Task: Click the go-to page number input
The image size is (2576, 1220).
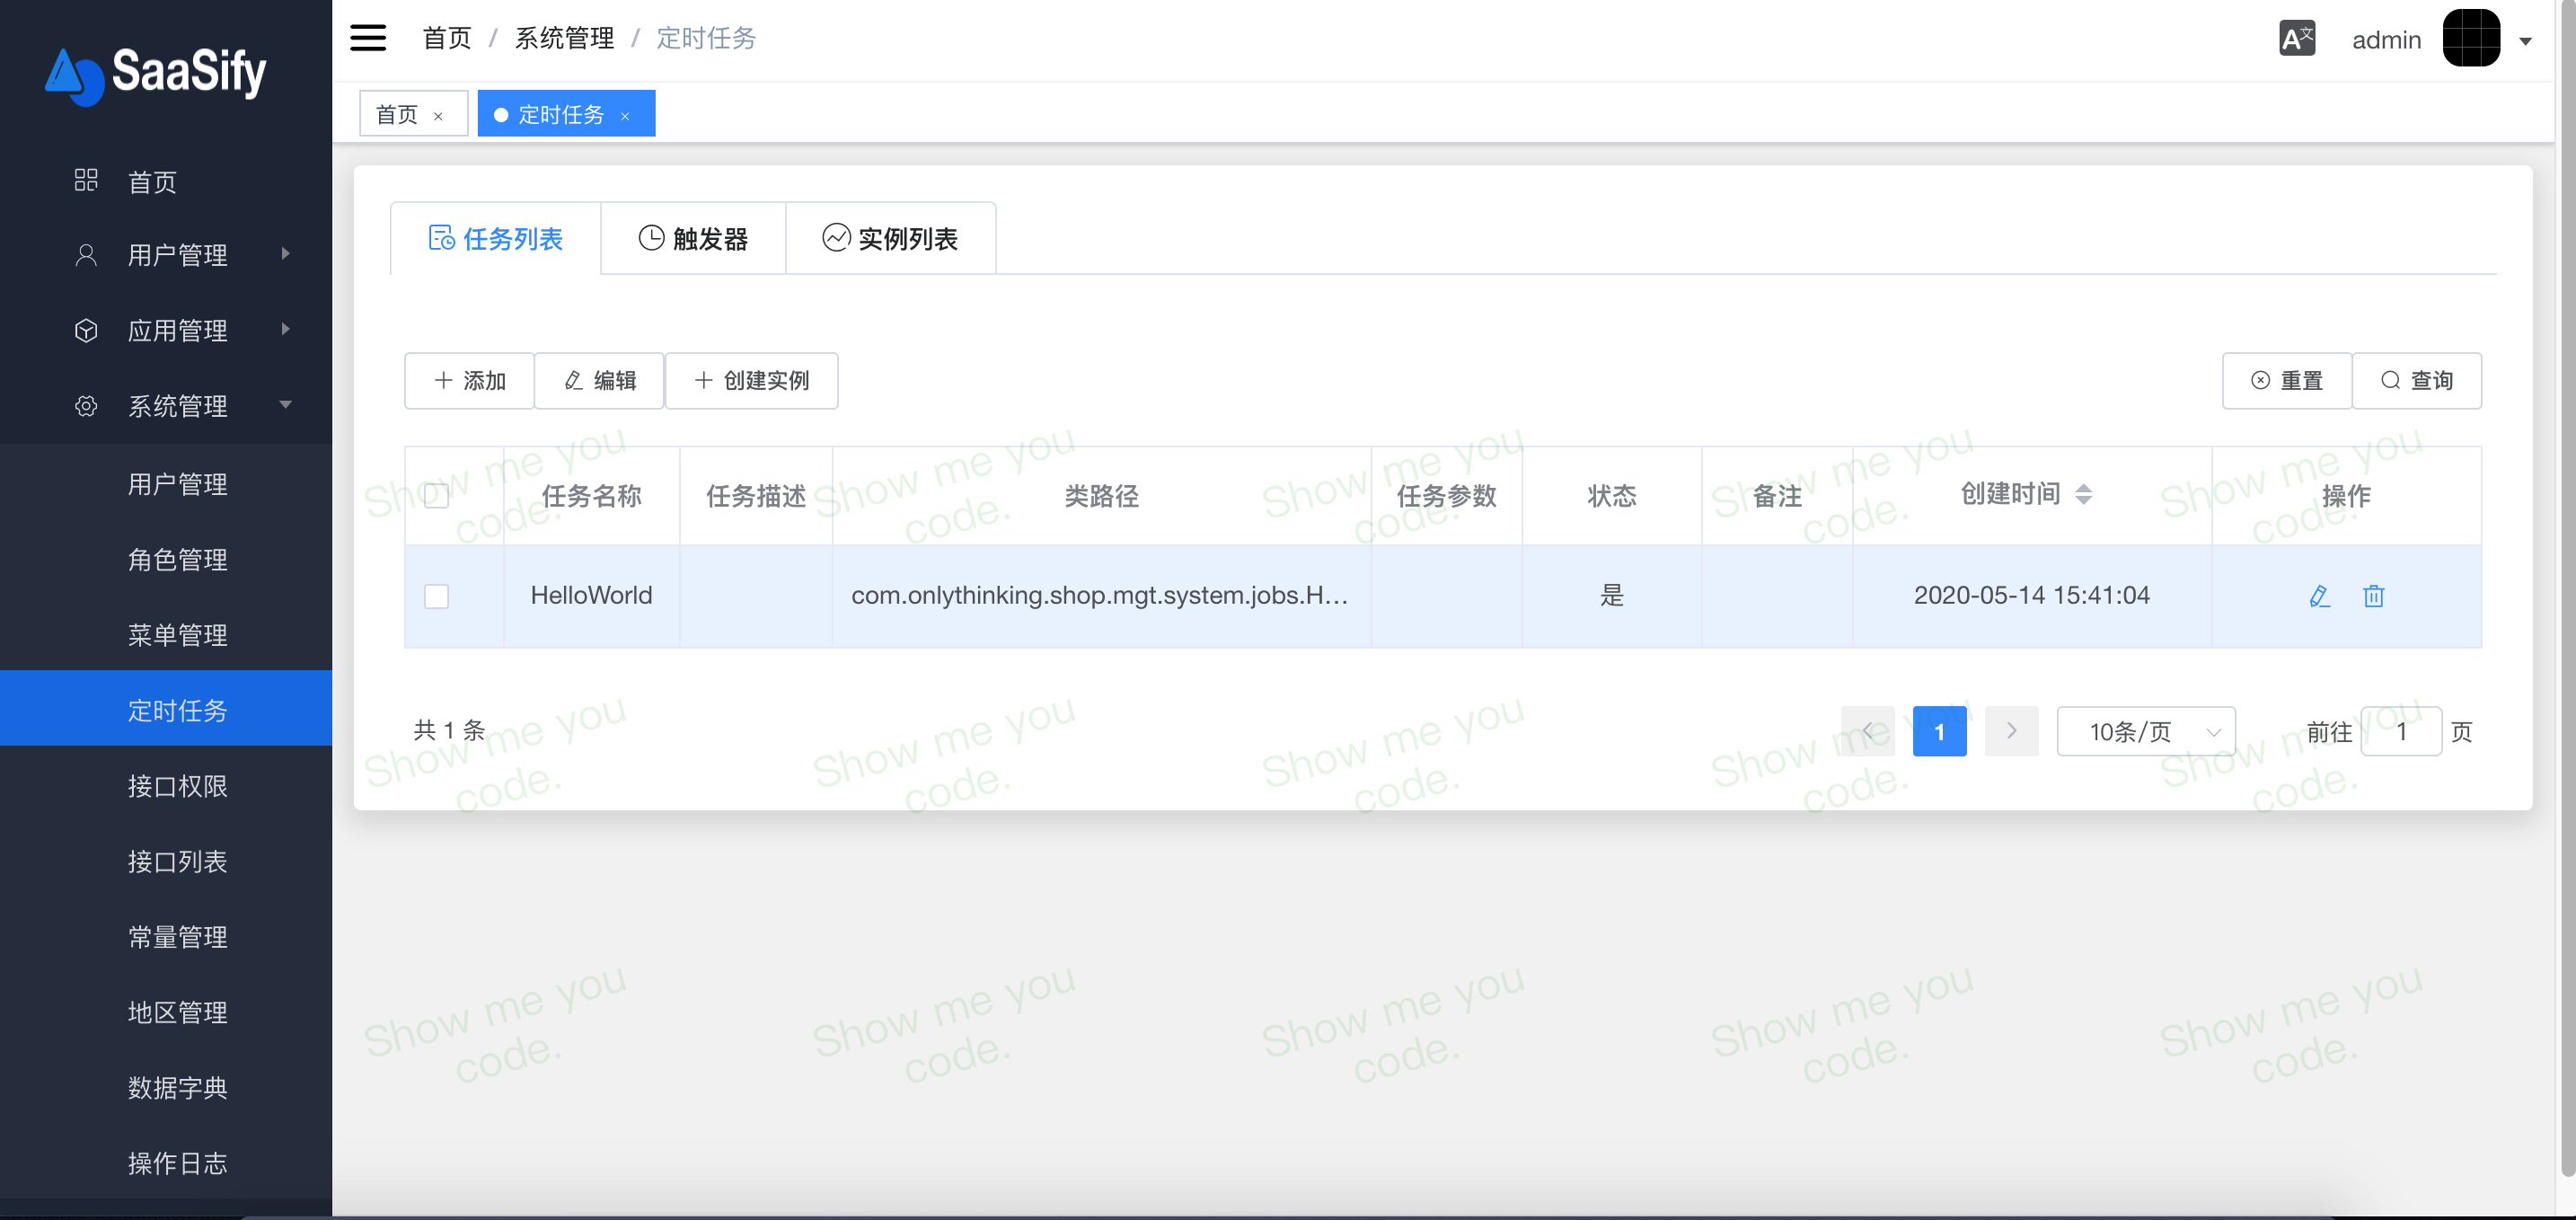Action: [x=2400, y=732]
